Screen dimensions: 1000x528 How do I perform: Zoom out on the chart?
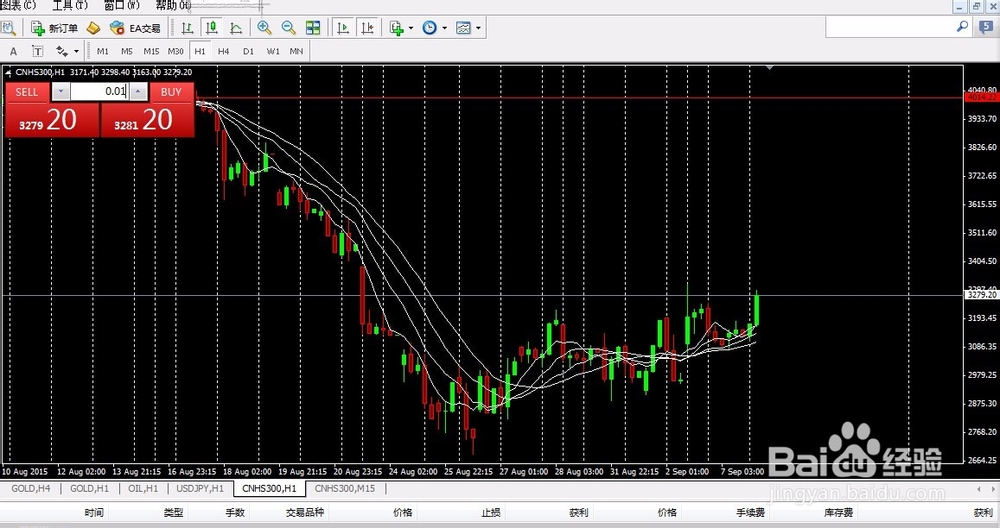pyautogui.click(x=288, y=28)
